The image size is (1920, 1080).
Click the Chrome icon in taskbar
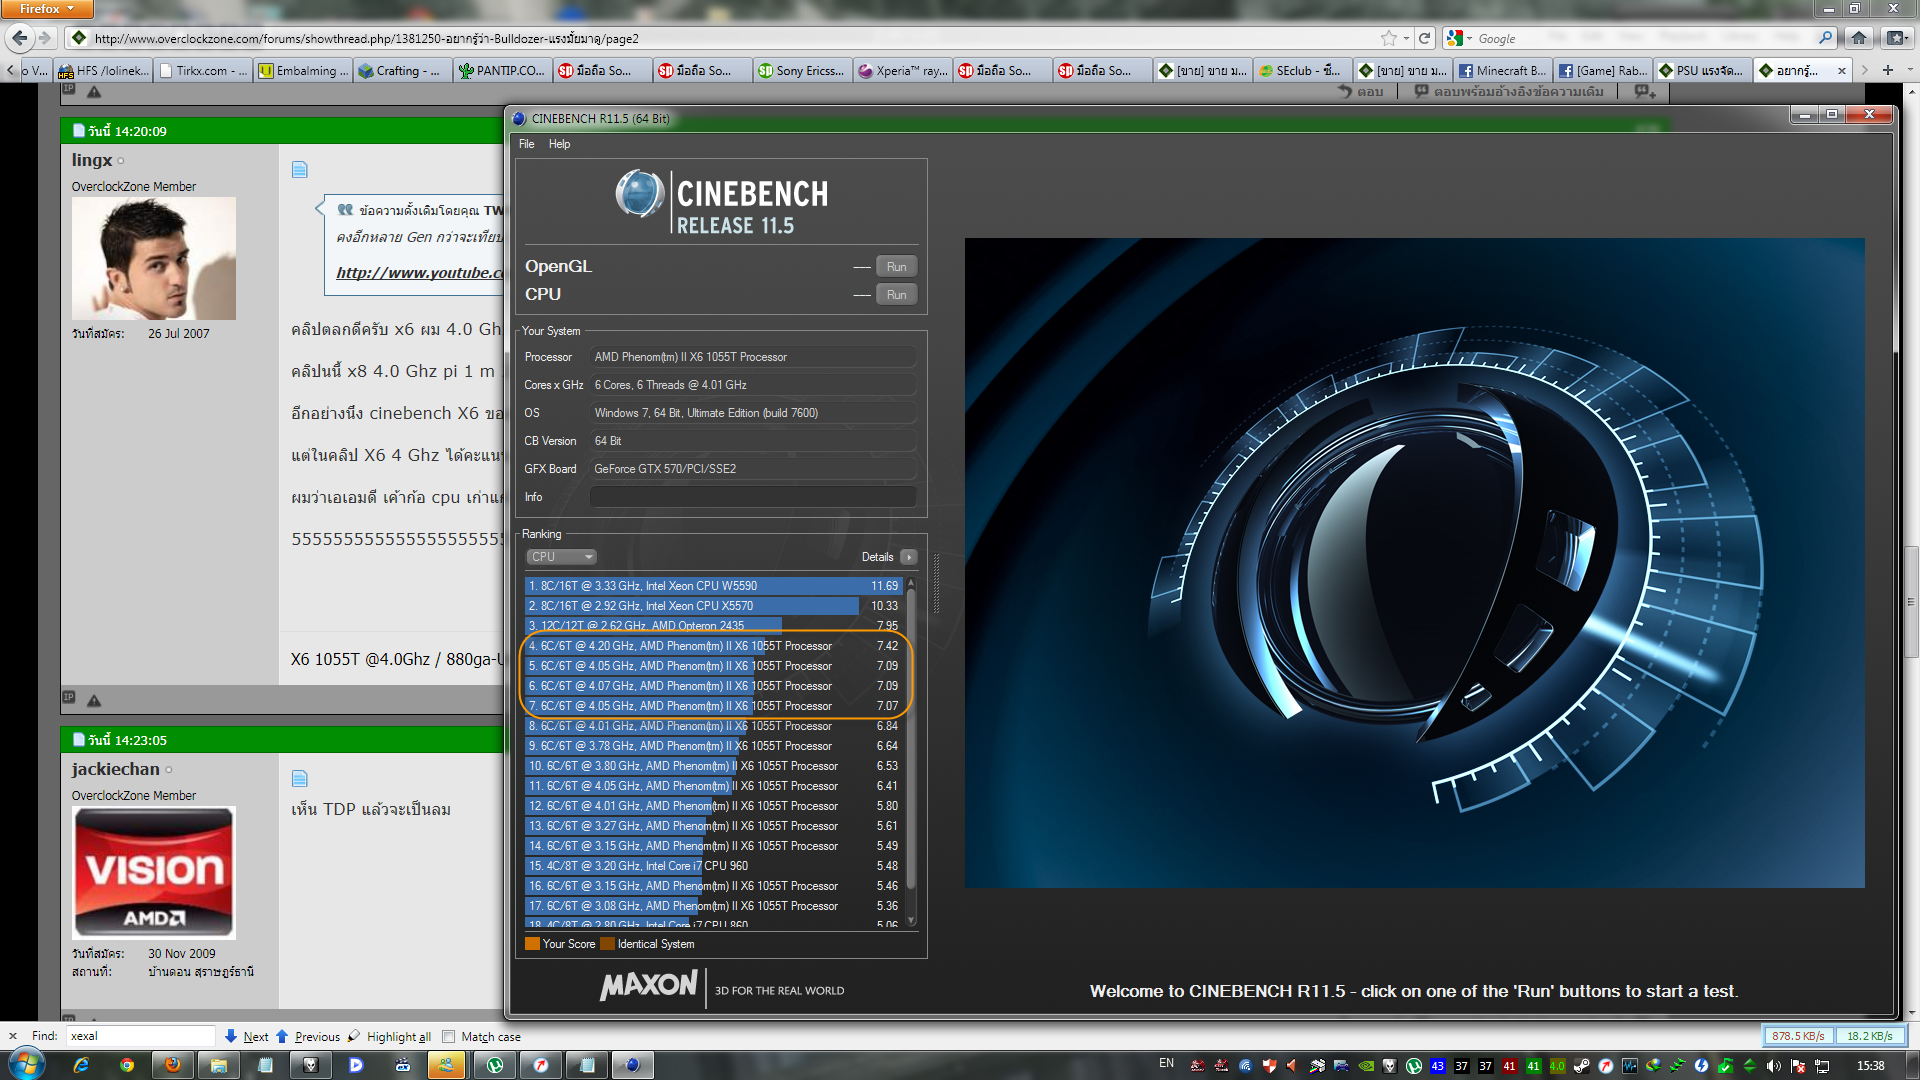click(127, 1065)
